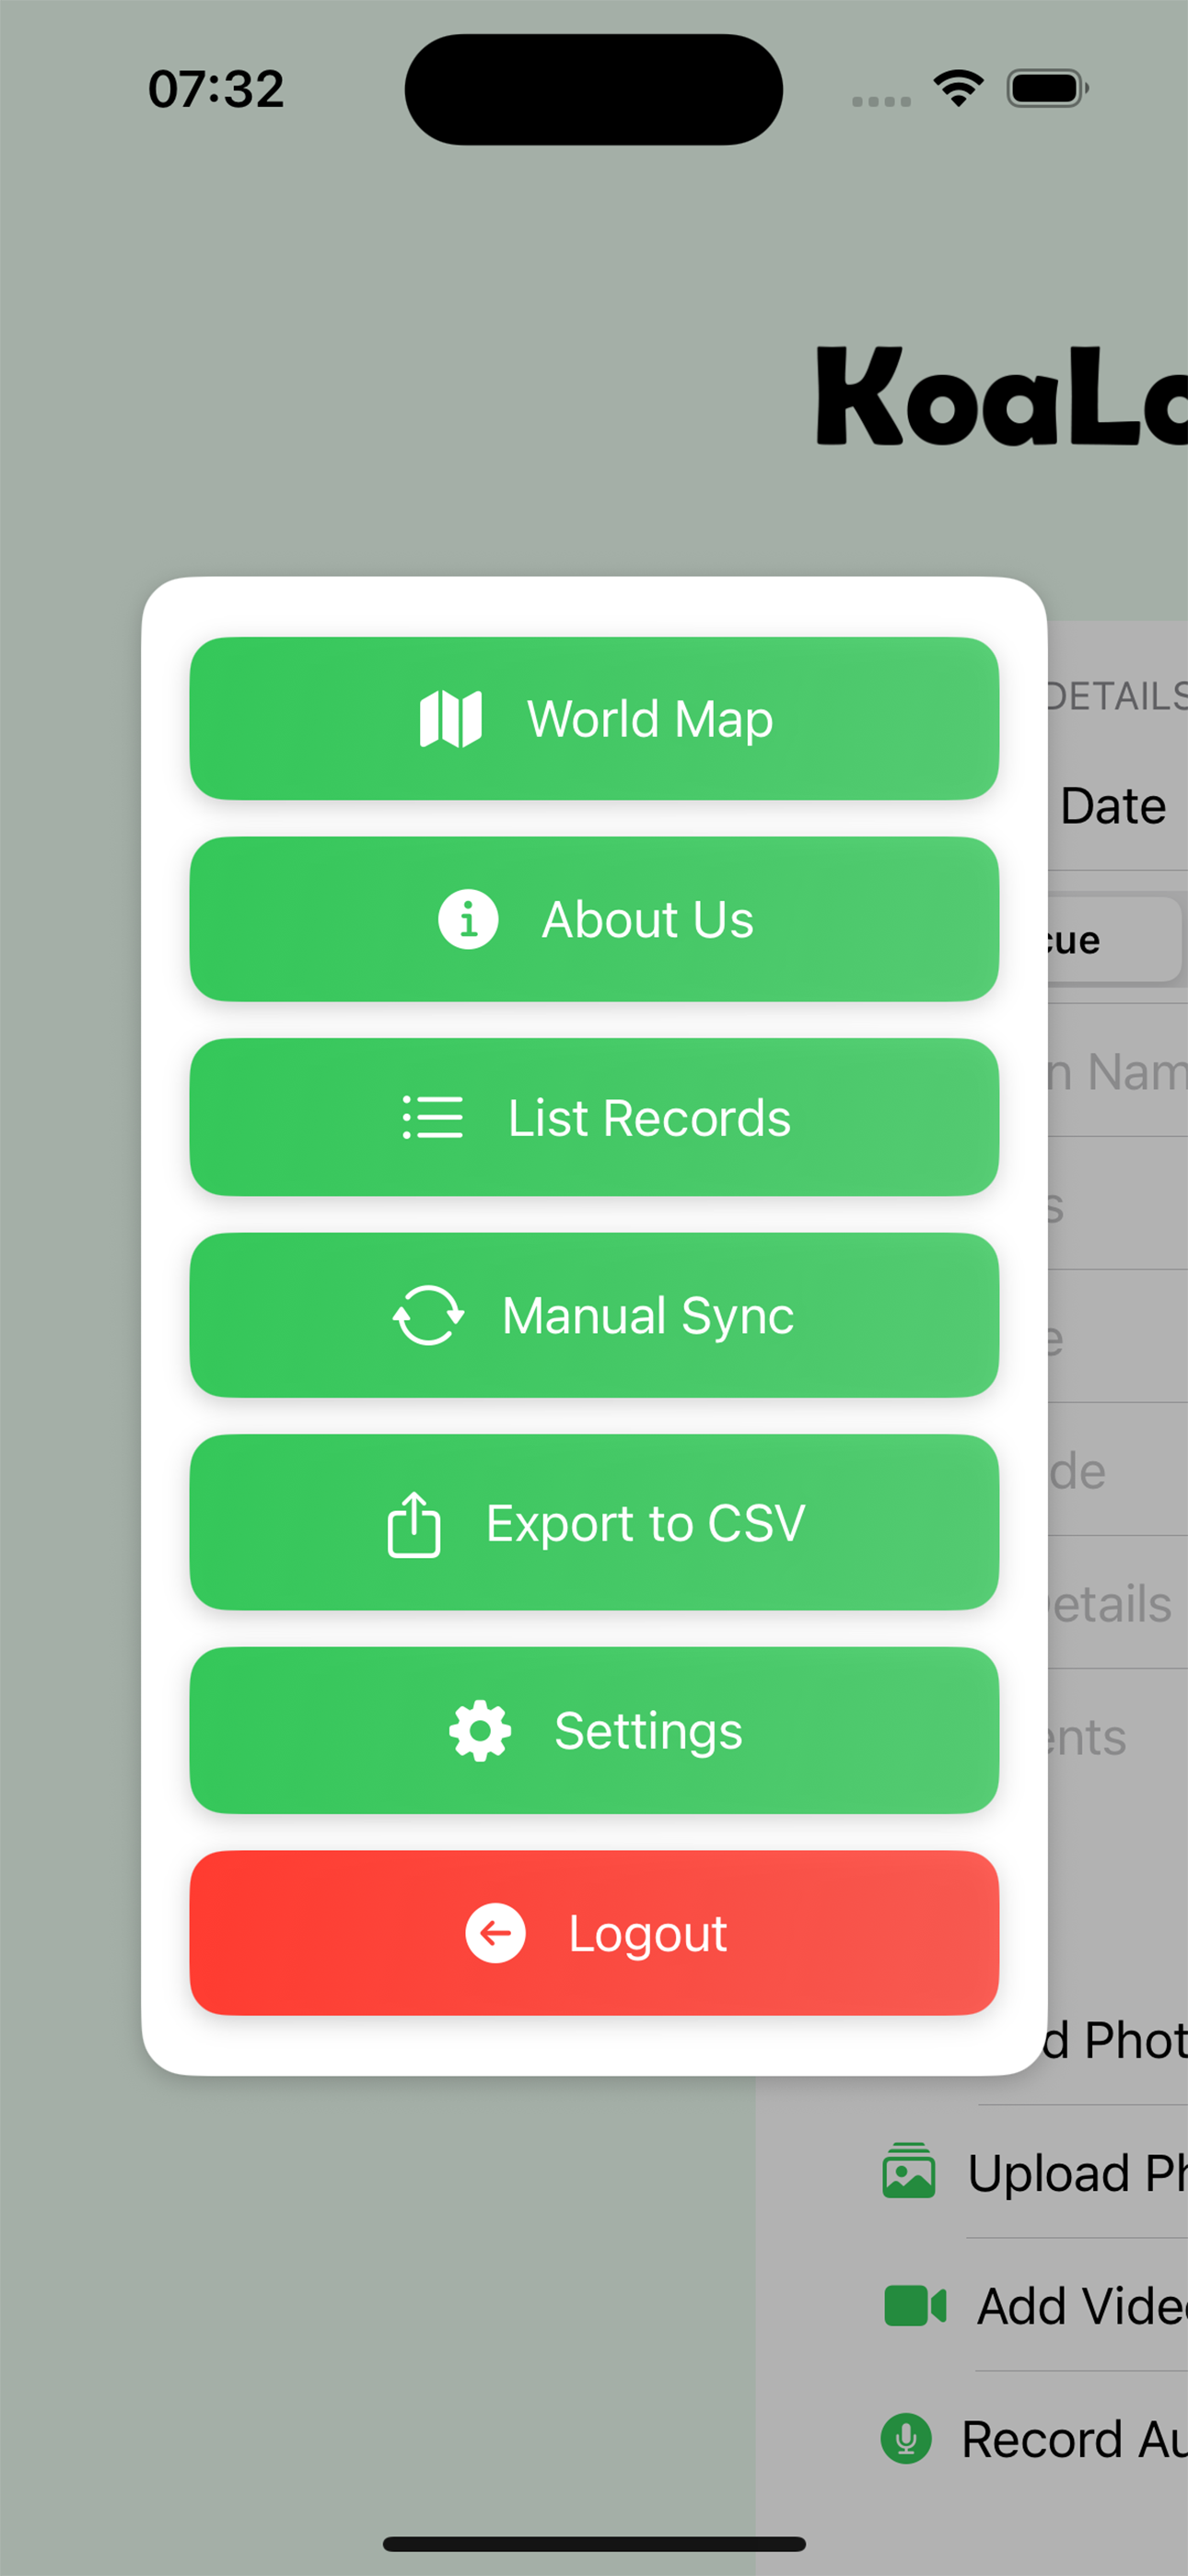Open the World Map menu button
Viewport: 1188px width, 2576px height.
594,718
